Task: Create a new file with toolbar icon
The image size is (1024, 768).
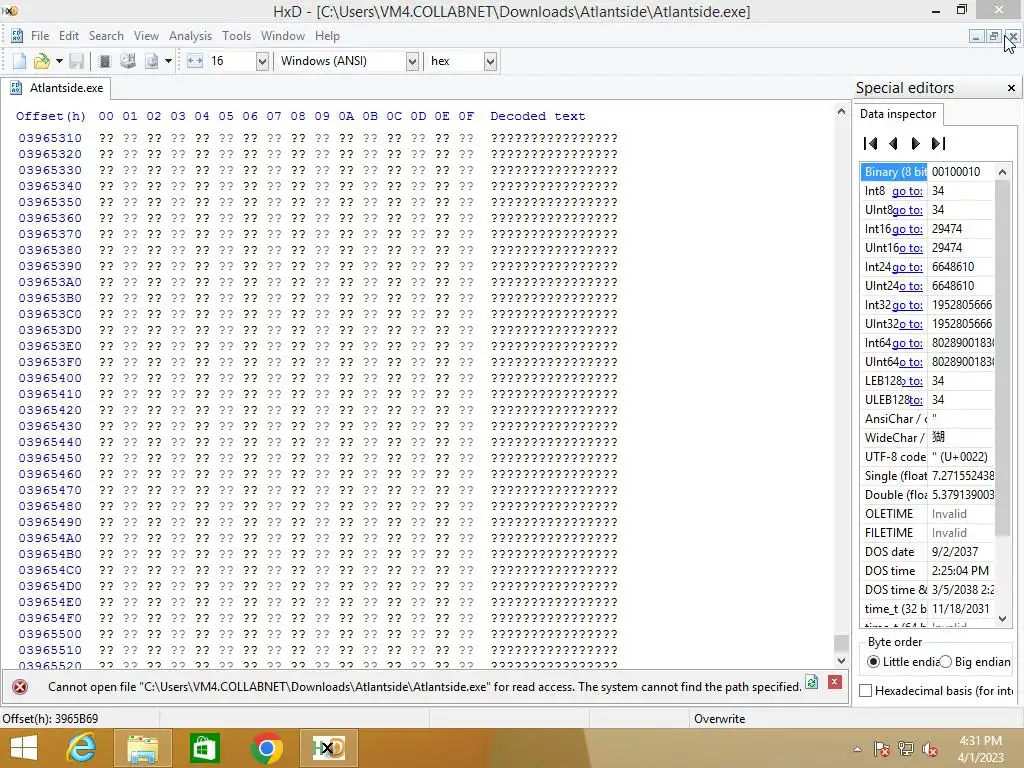Action: pyautogui.click(x=19, y=61)
